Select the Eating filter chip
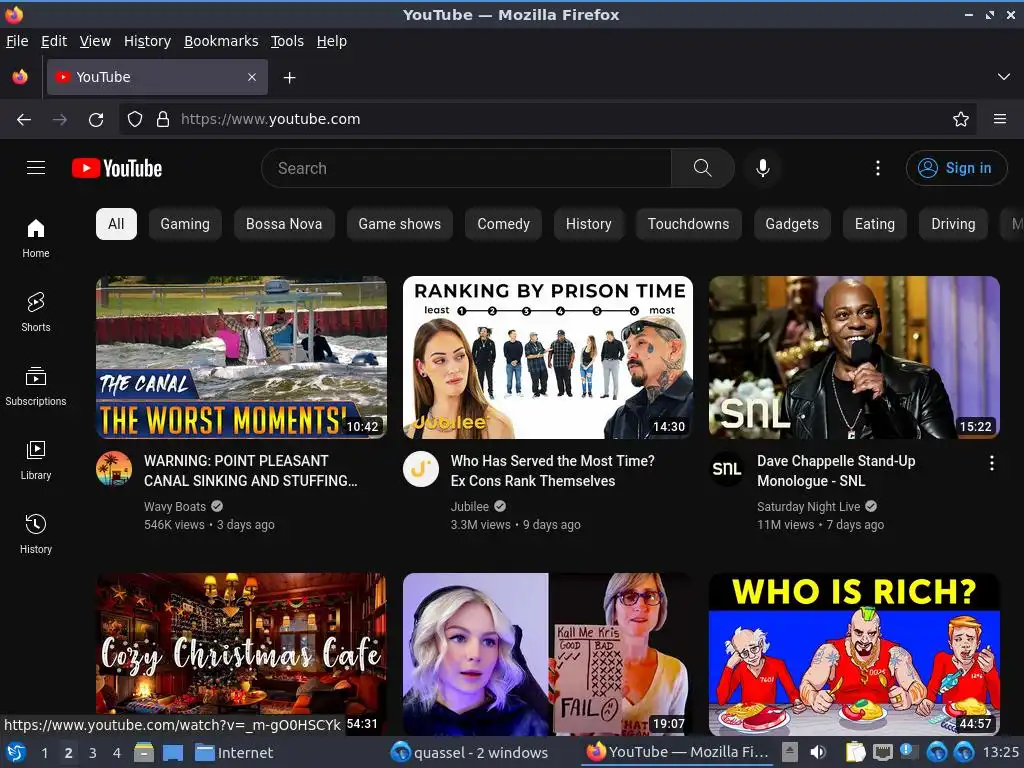This screenshot has height=768, width=1024. 874,224
